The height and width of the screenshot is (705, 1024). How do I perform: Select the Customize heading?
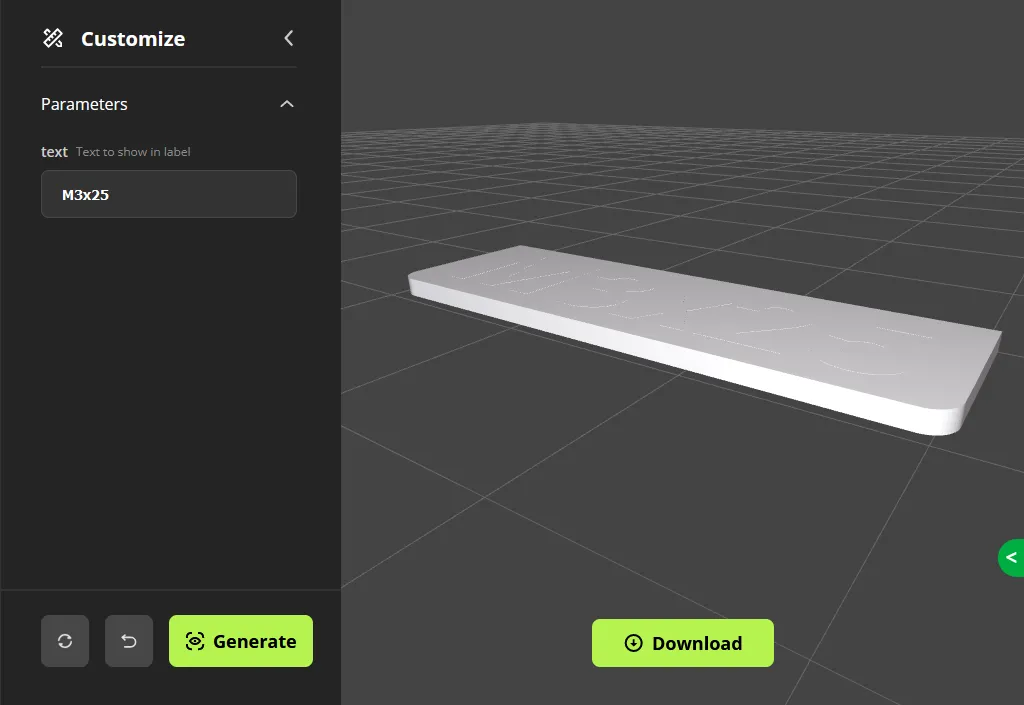[132, 38]
